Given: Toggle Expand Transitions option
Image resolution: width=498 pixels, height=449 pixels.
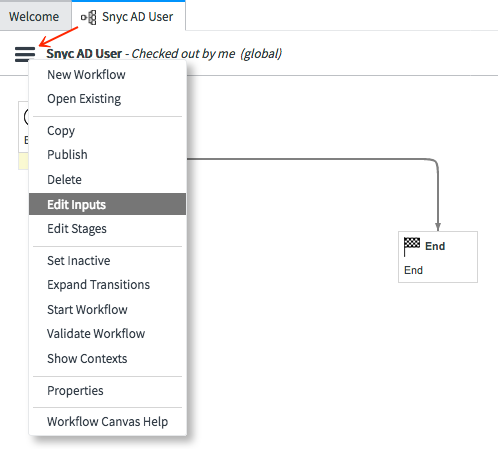Looking at the screenshot, I should (x=107, y=285).
